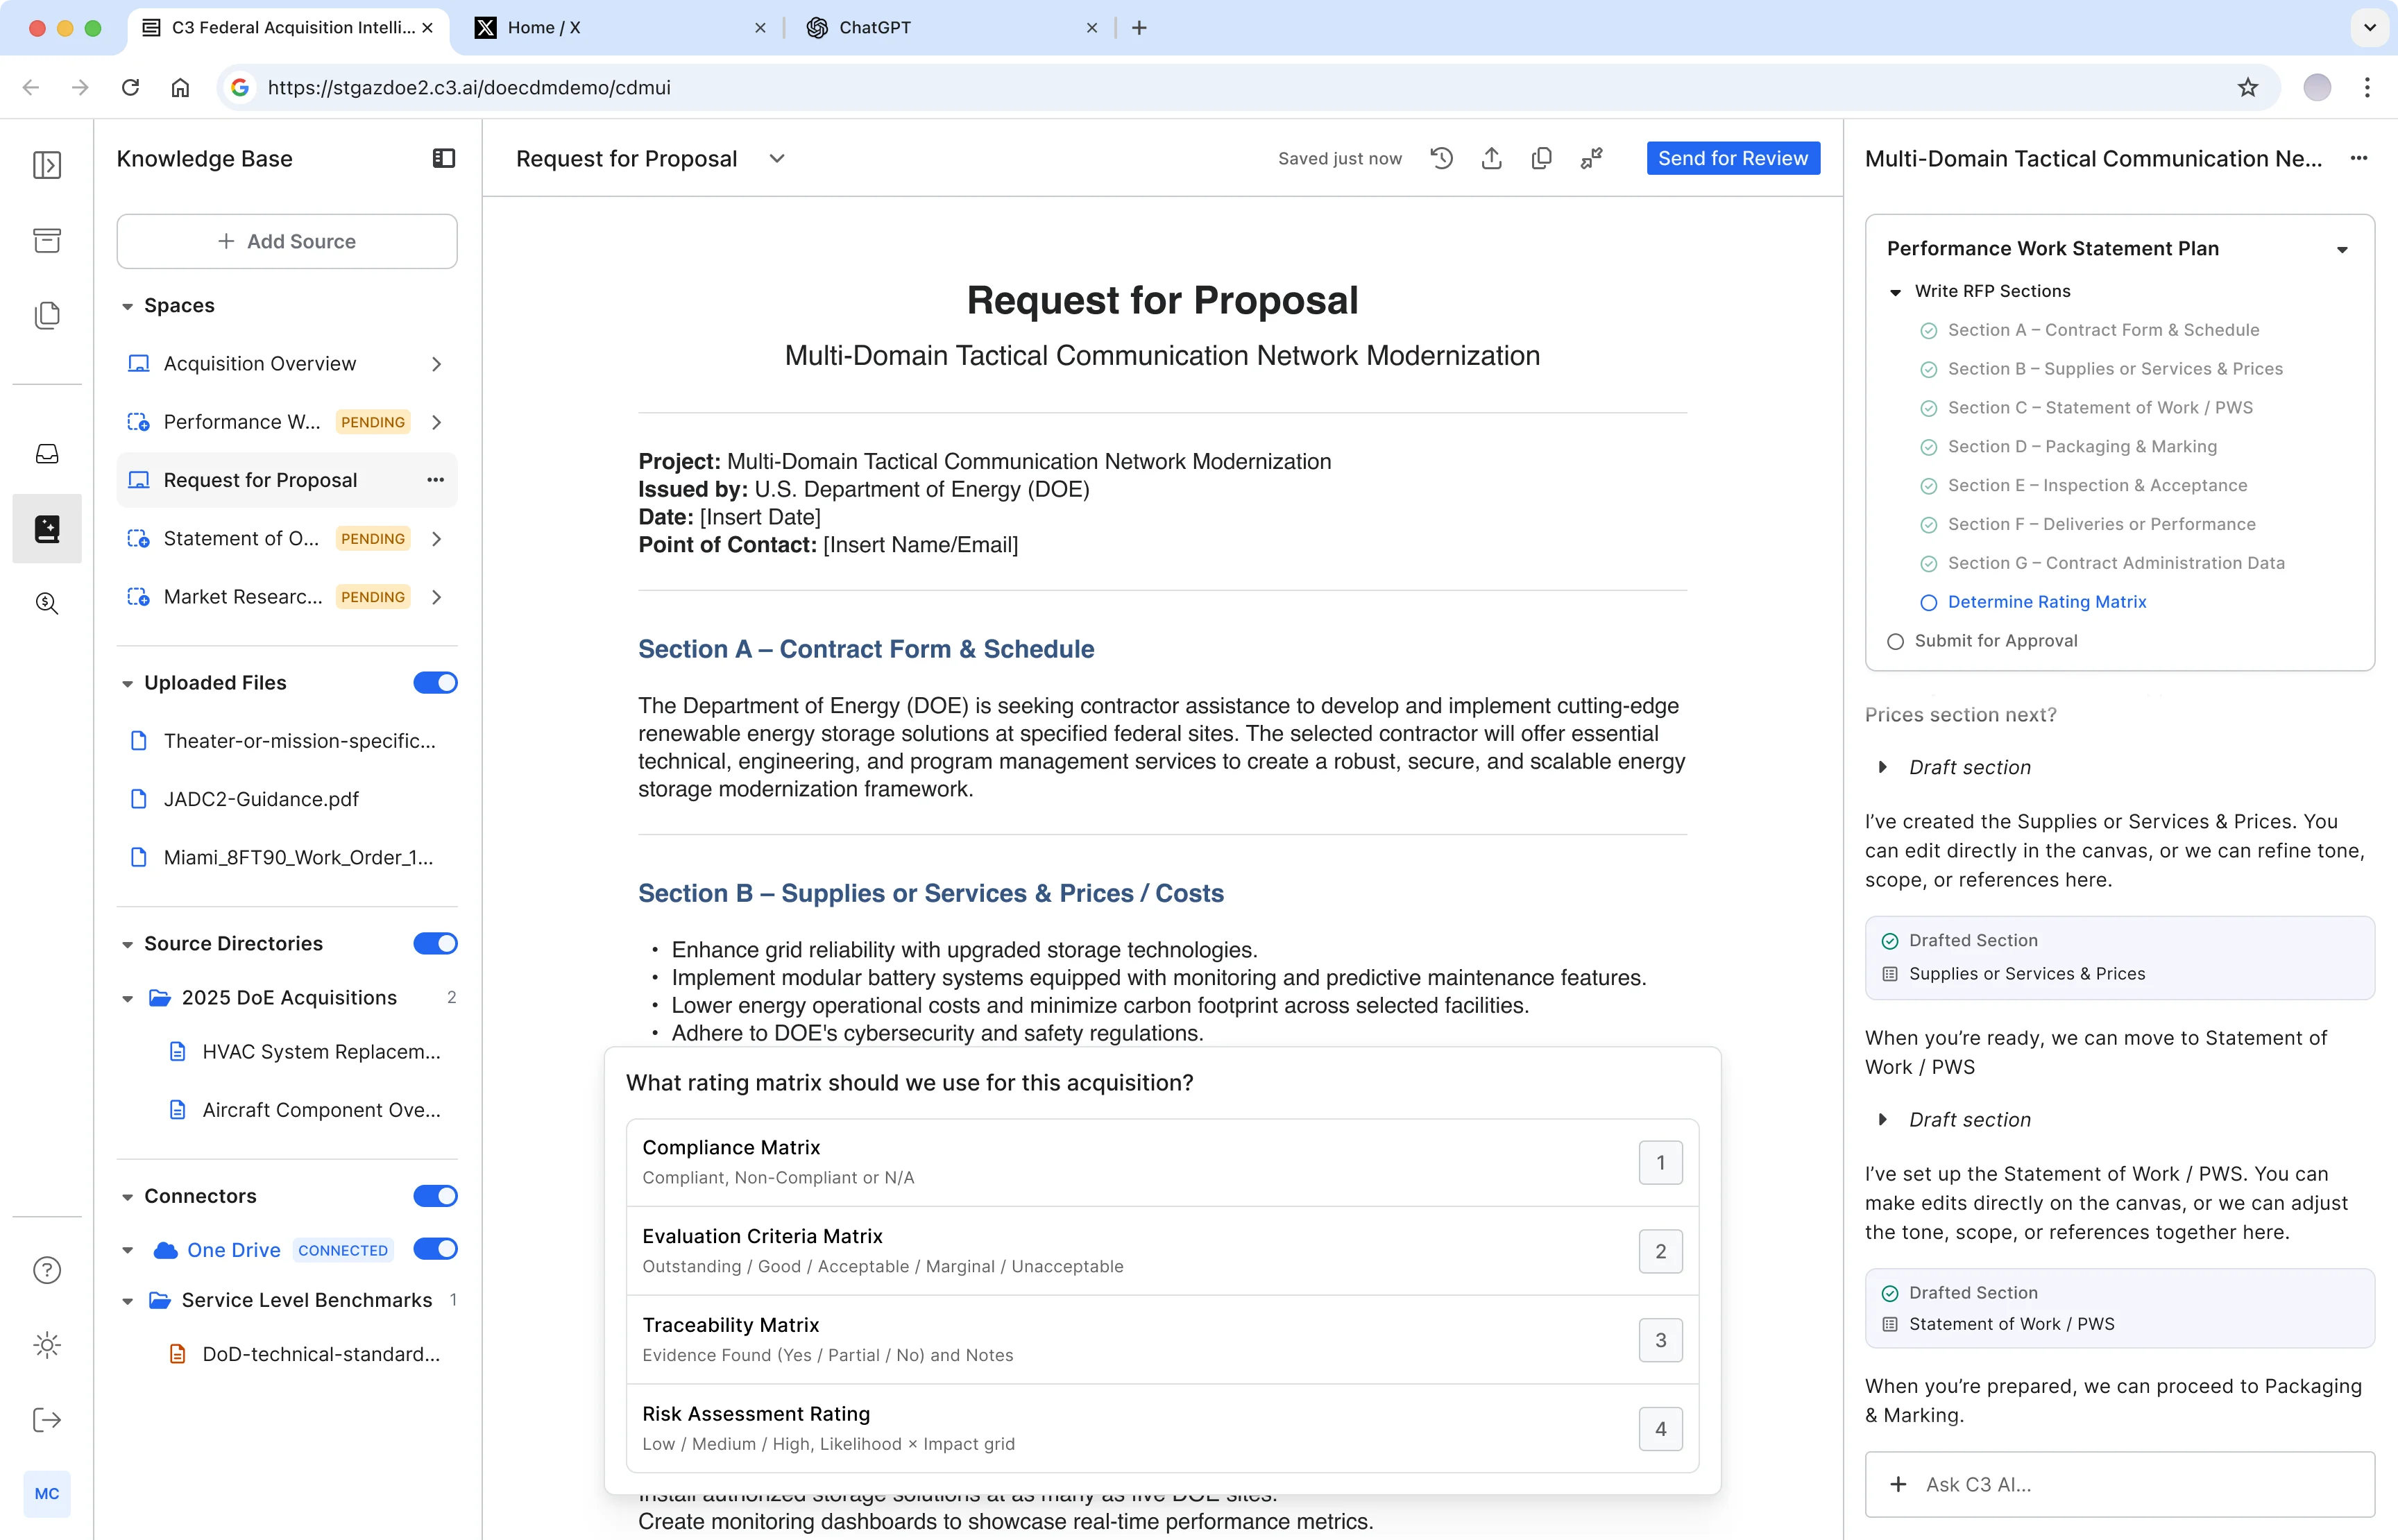Screen dimensions: 2398x1540
Task: Go to browser home icon
Action: click(180, 87)
